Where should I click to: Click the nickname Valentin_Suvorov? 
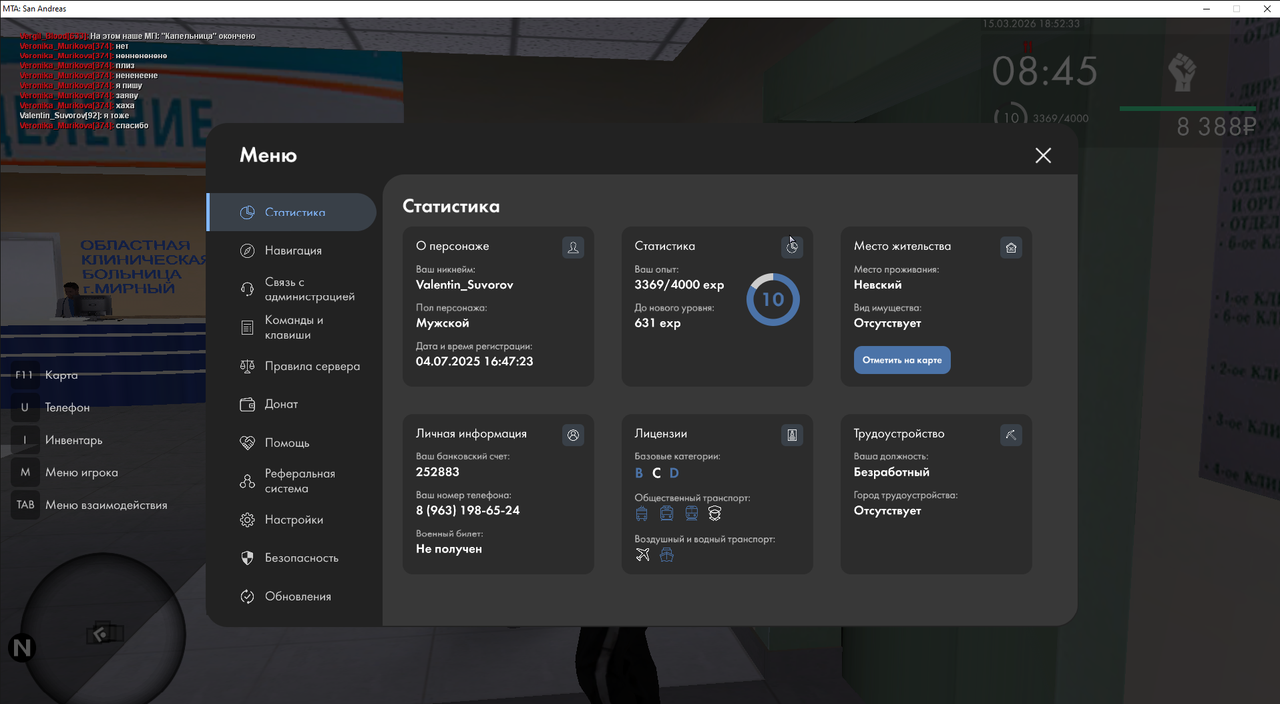(x=465, y=285)
